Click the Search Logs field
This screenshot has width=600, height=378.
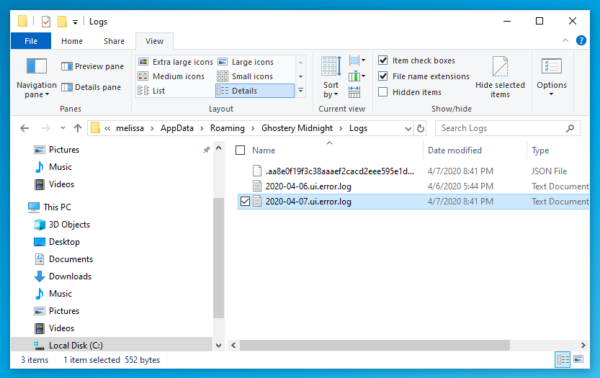[x=507, y=128]
